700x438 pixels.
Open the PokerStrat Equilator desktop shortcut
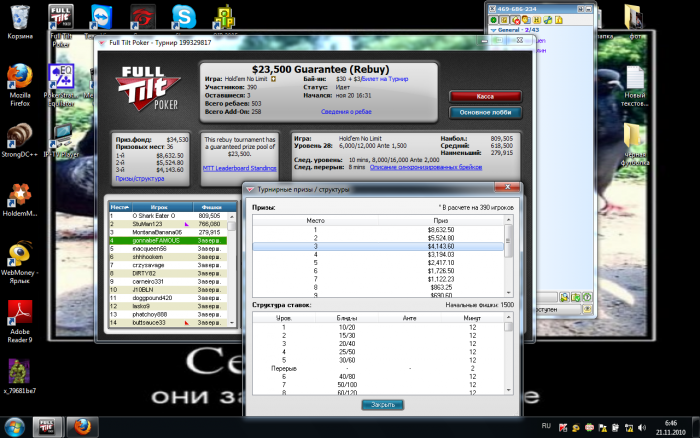click(61, 85)
